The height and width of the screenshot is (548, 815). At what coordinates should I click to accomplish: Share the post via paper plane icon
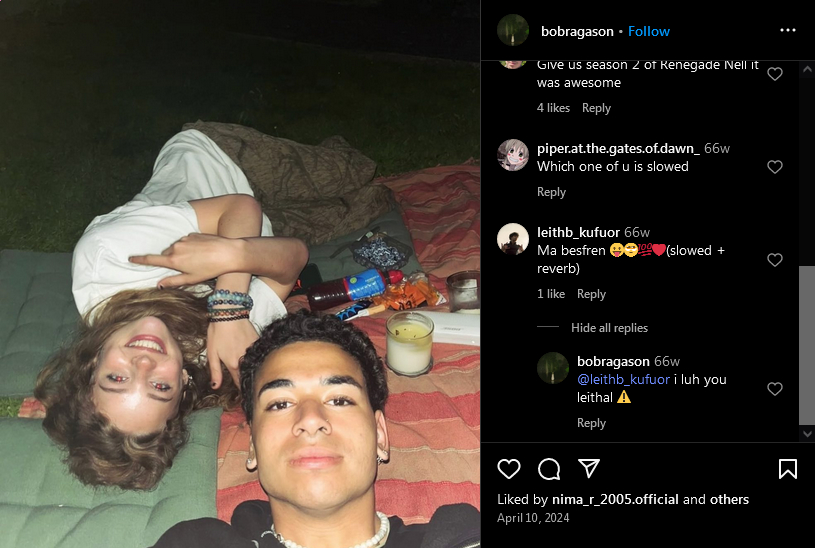click(589, 468)
